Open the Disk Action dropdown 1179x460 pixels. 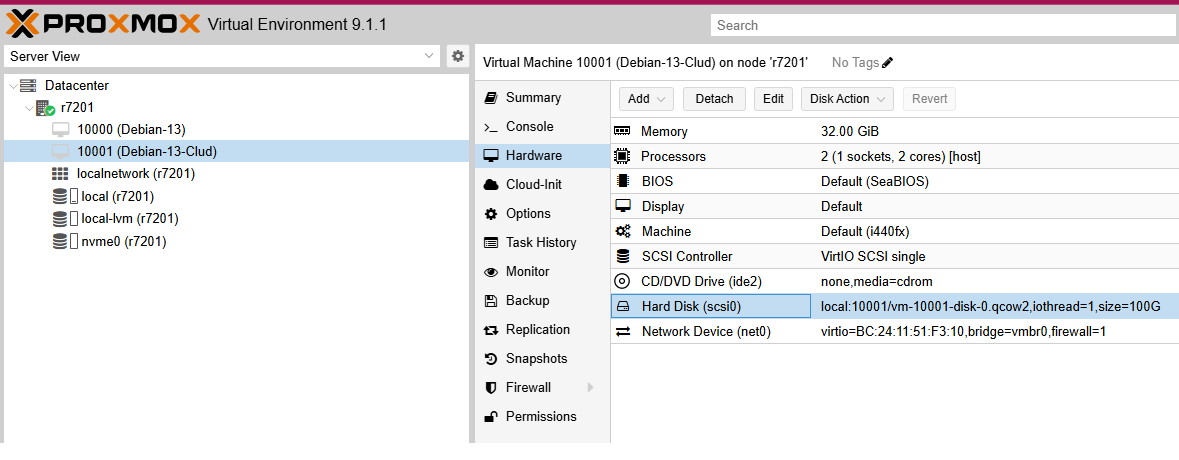coord(847,99)
